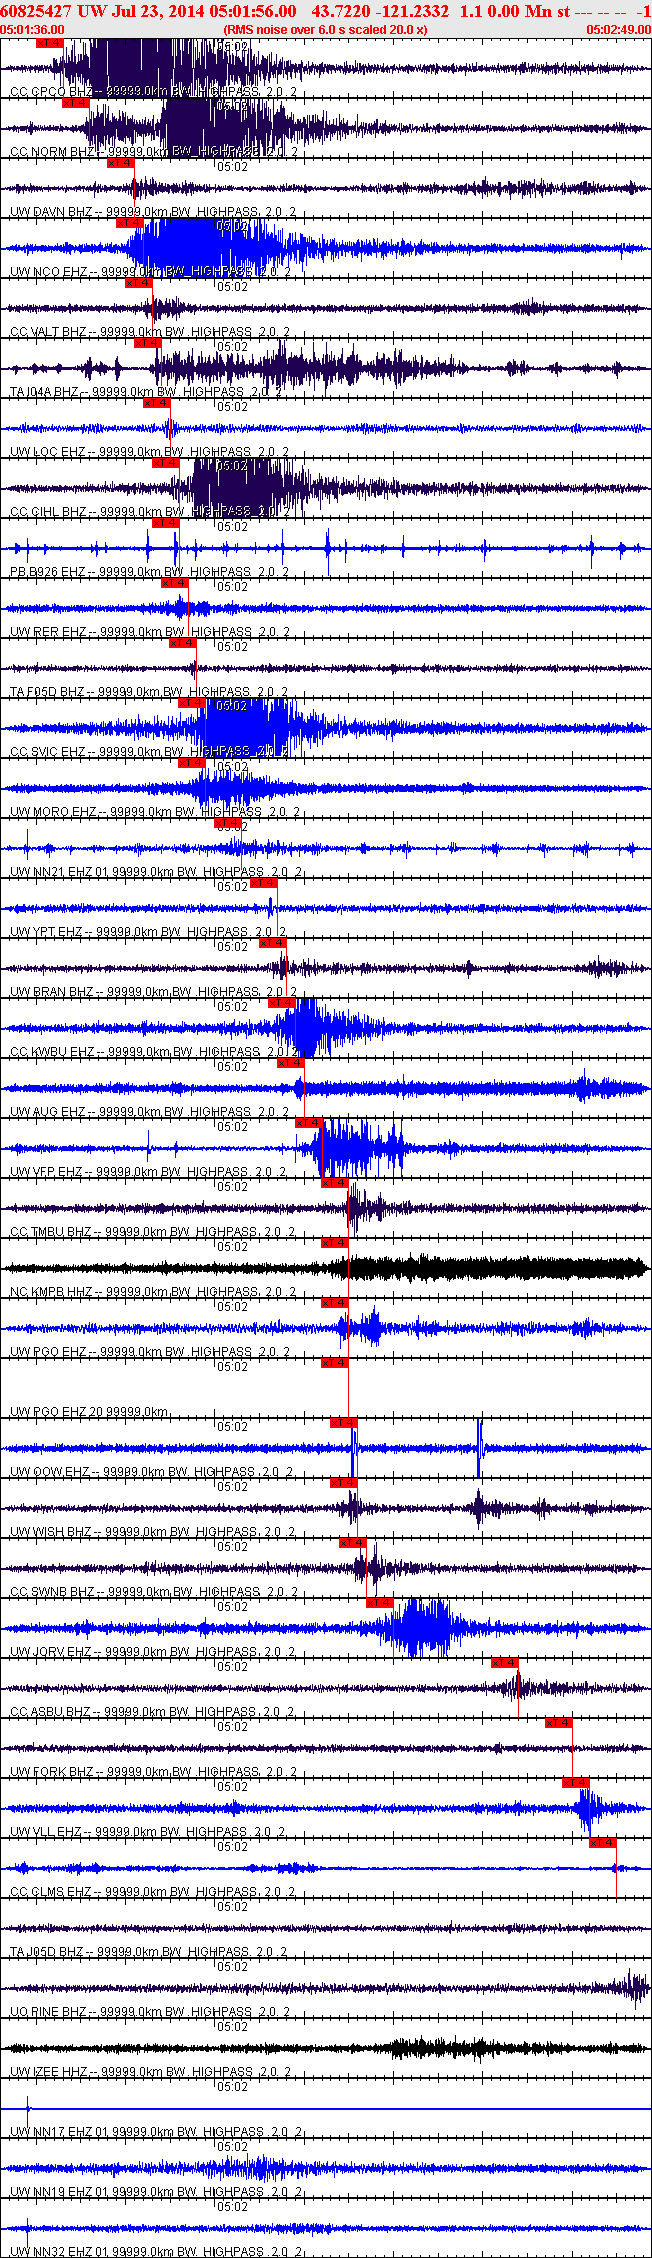
Task: Select the UW NN19 EHZ 01 station label
Action: click(x=156, y=2192)
